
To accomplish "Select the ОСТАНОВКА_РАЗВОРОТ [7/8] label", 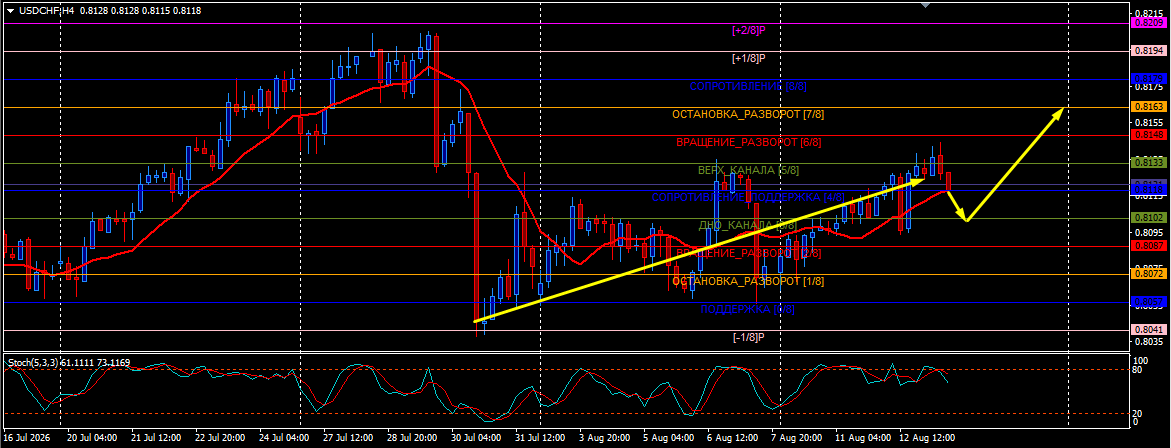I will 748,114.
